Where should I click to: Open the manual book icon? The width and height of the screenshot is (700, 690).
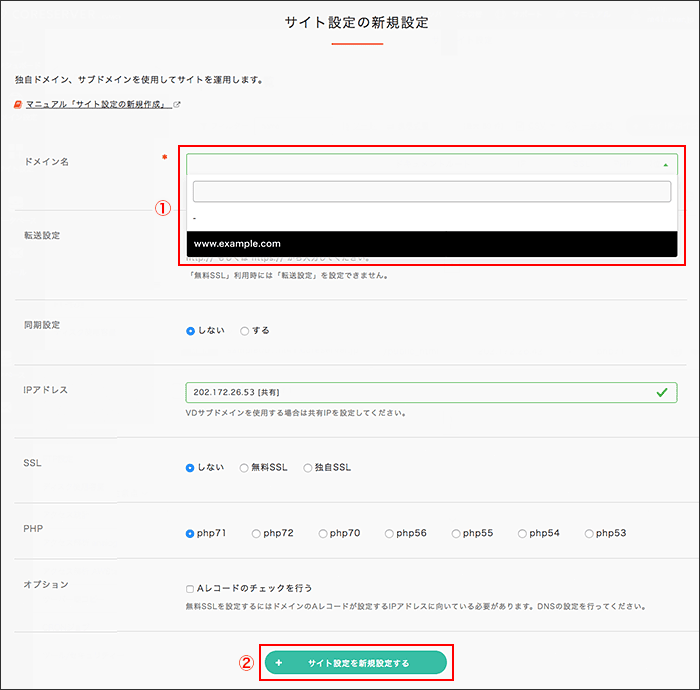coord(18,104)
